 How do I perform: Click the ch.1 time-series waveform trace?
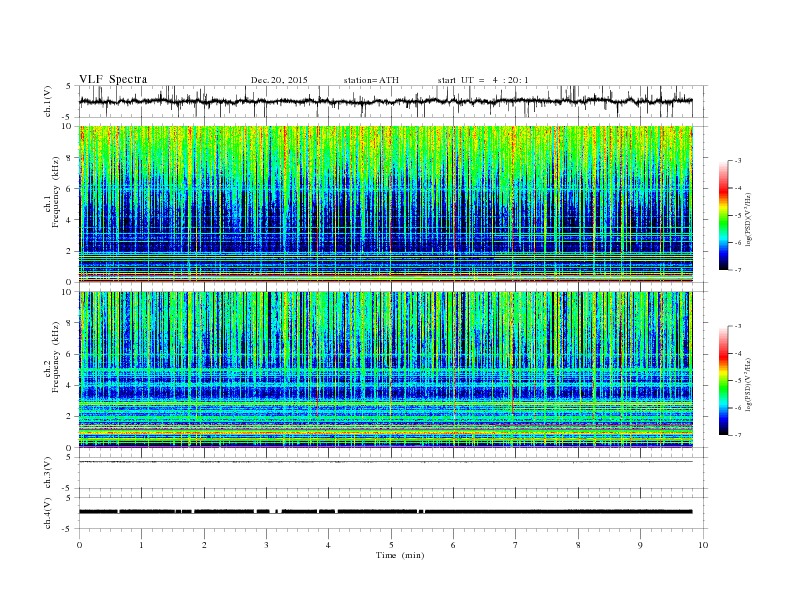click(x=385, y=101)
